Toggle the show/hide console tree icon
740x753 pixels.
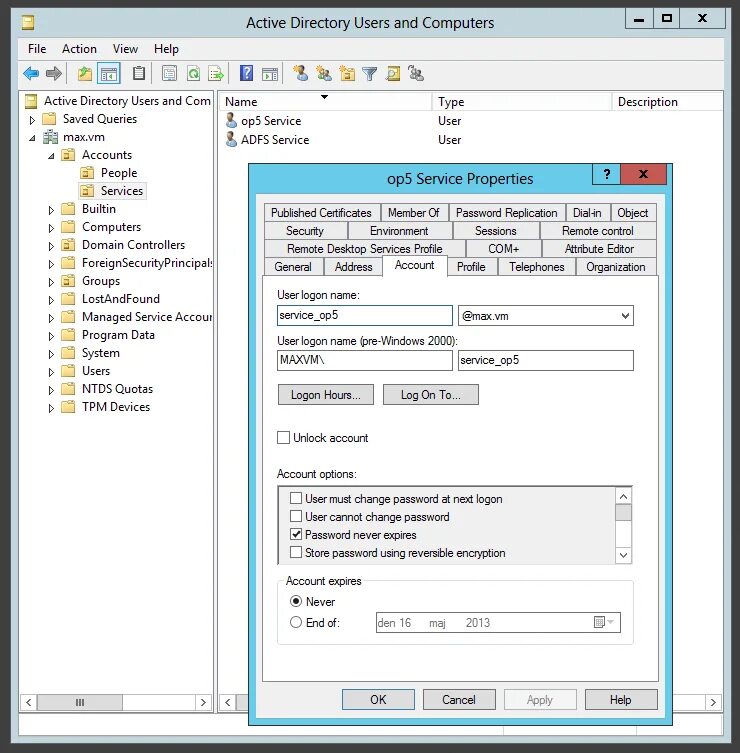click(x=109, y=73)
